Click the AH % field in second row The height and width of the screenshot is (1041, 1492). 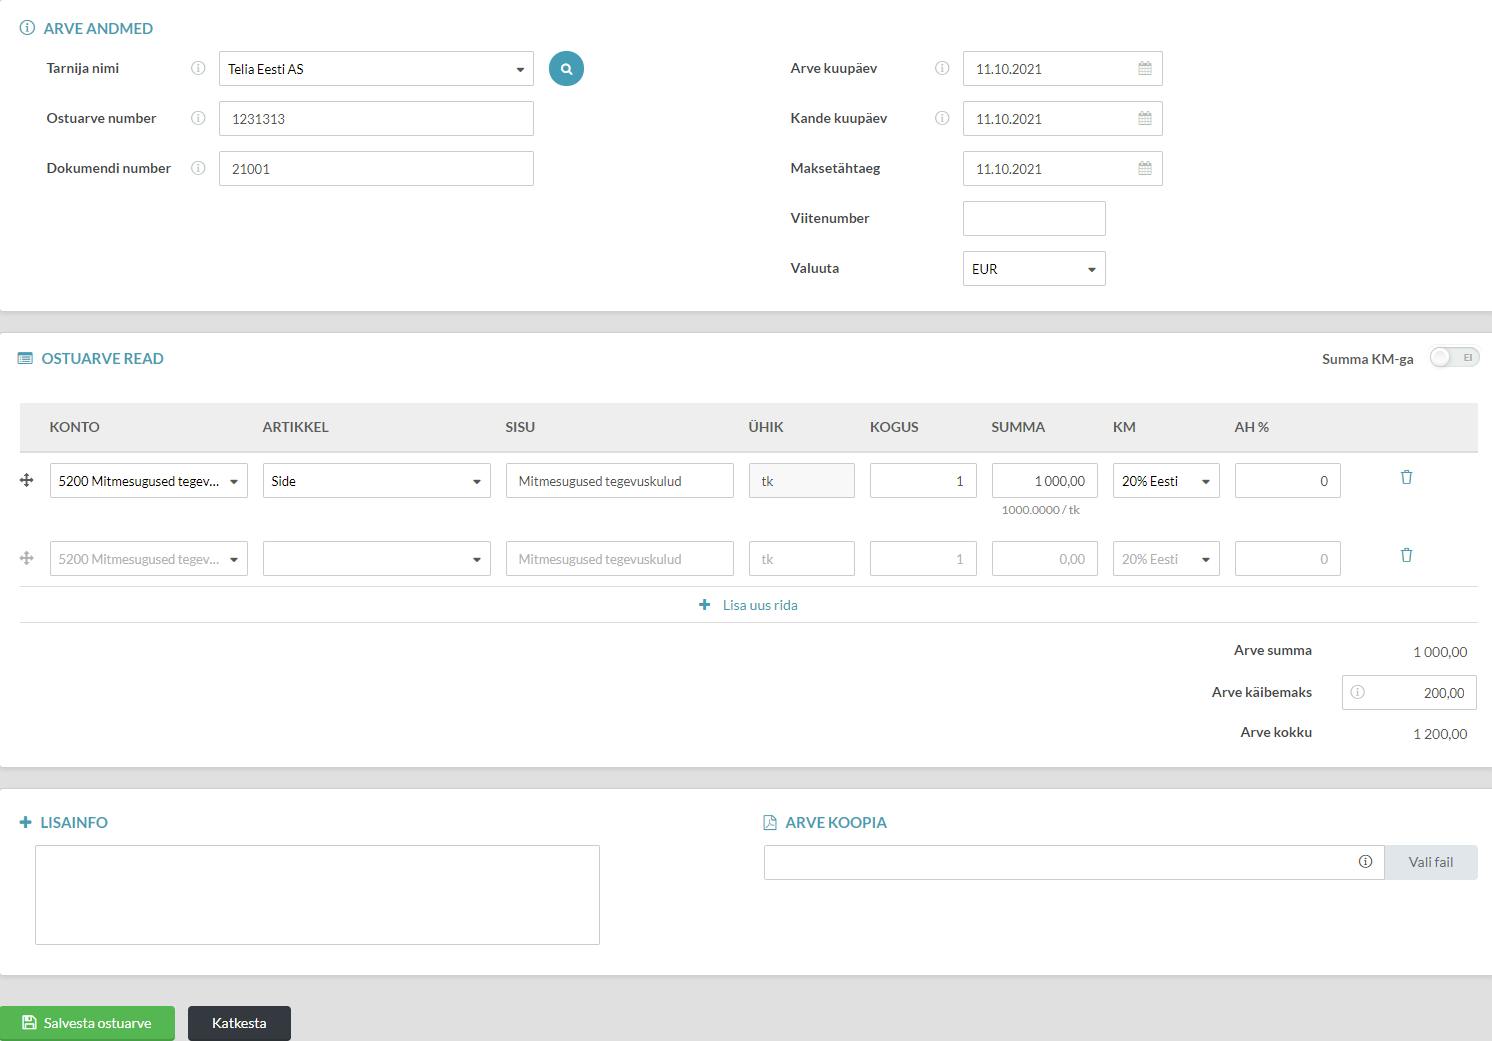(1288, 559)
